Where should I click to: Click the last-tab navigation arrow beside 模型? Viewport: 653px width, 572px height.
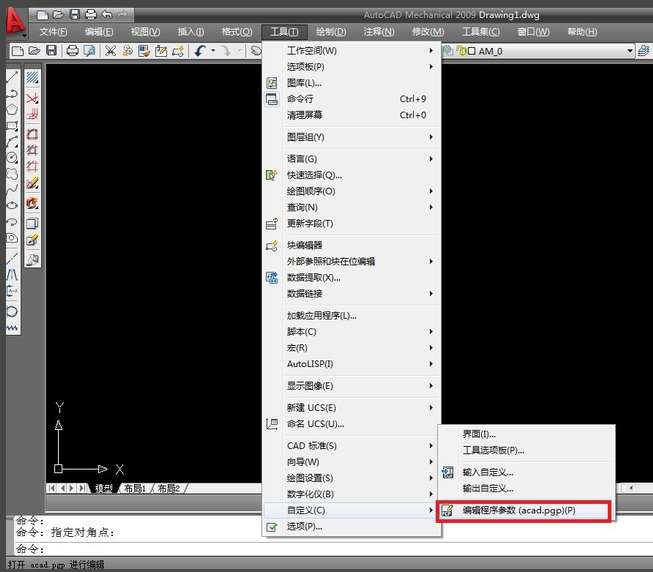tap(82, 488)
